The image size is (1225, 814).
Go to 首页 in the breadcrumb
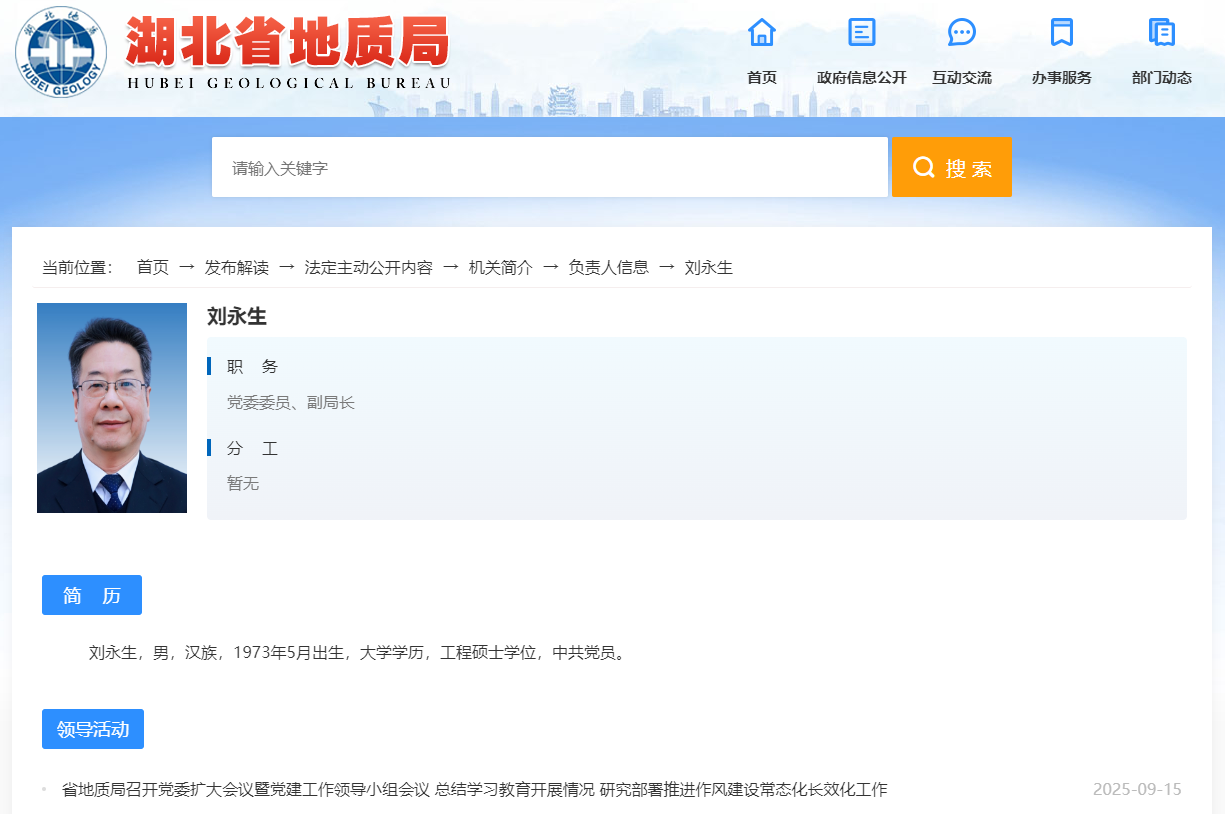click(153, 267)
